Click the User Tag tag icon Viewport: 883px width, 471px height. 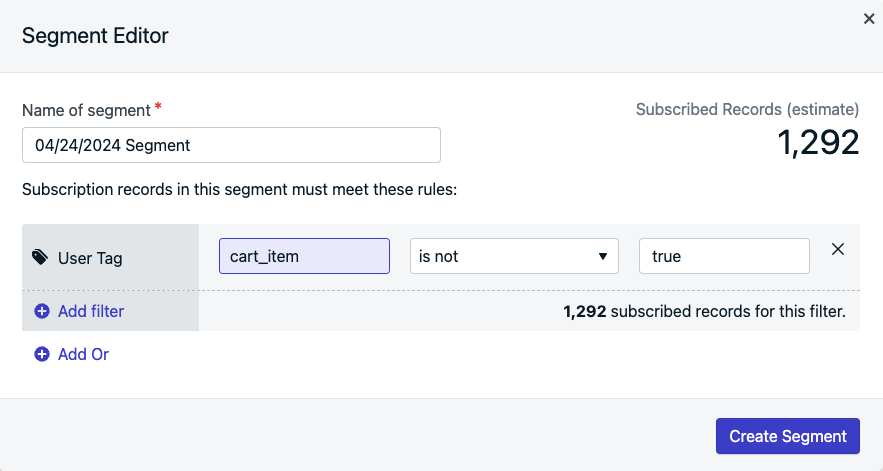tap(40, 257)
